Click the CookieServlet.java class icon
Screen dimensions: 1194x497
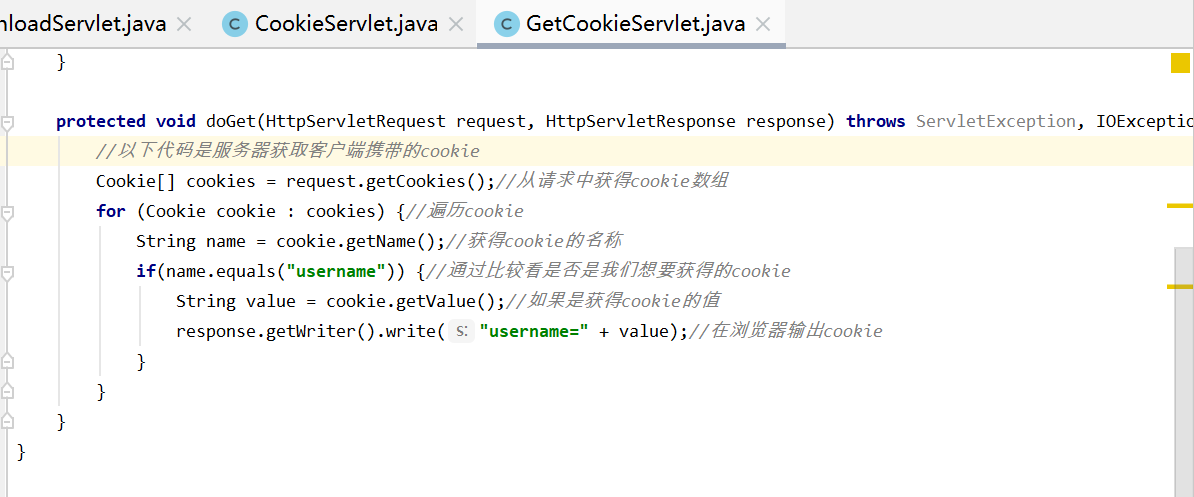235,24
